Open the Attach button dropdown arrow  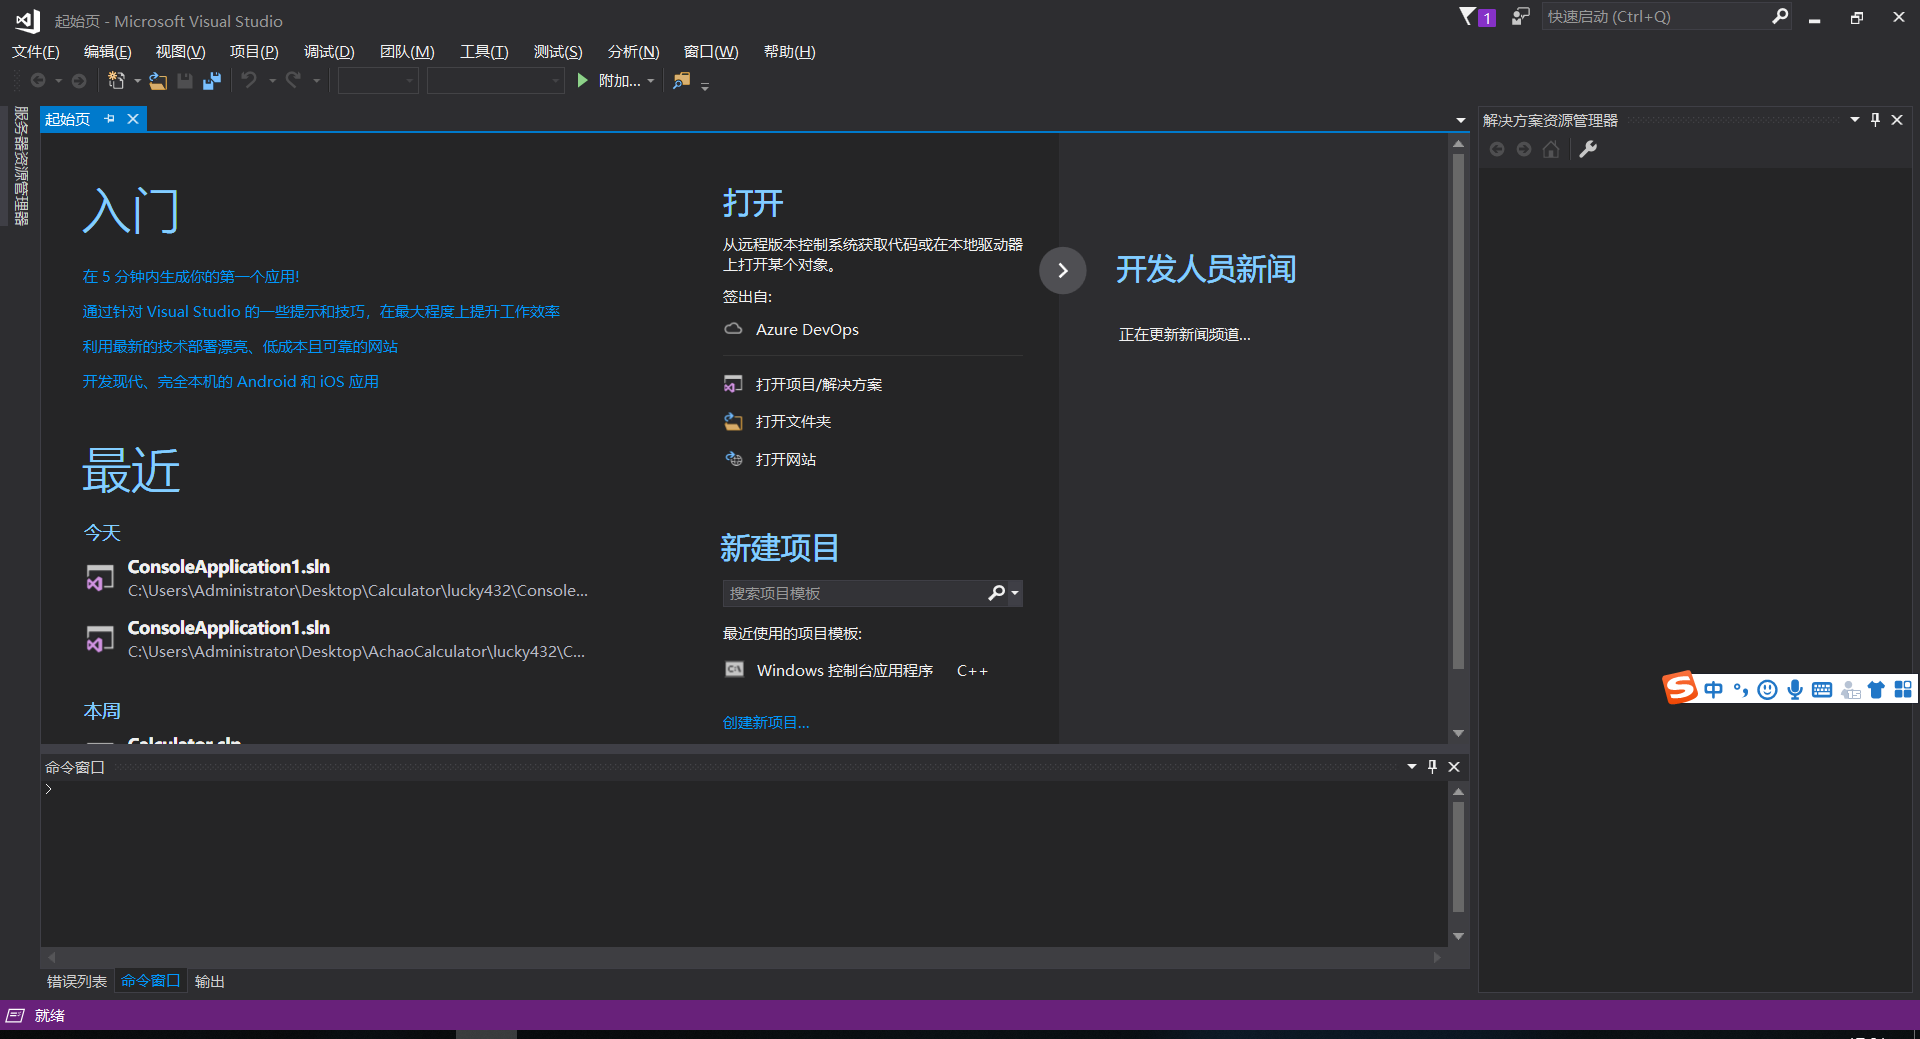click(651, 81)
